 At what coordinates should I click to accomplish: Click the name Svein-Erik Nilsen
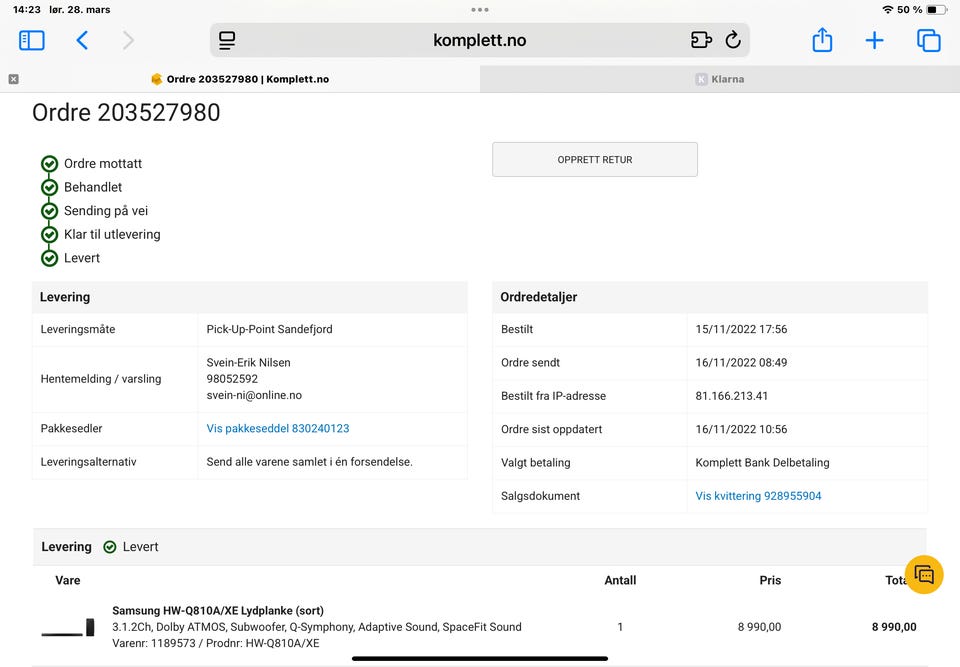249,363
